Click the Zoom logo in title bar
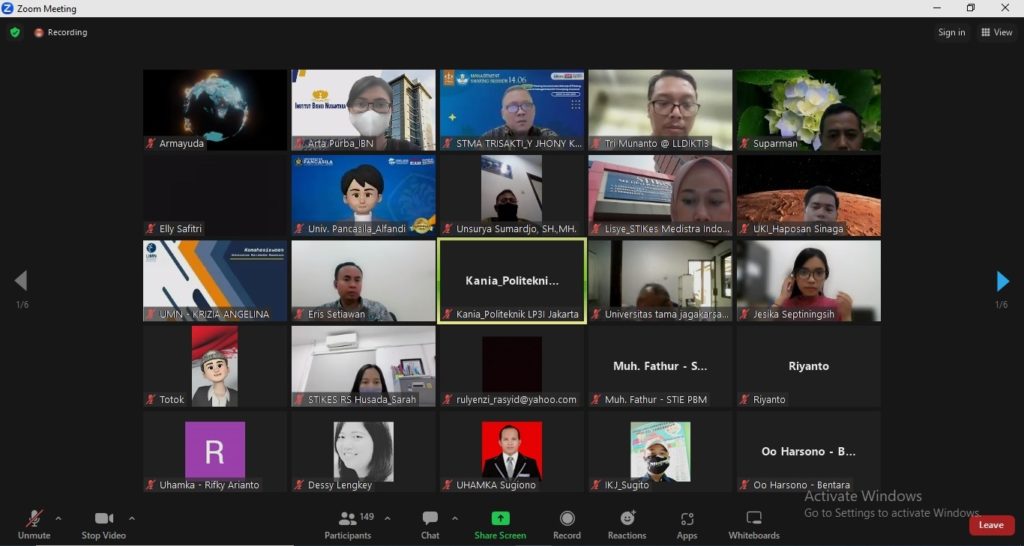The image size is (1024, 546). 8,8
